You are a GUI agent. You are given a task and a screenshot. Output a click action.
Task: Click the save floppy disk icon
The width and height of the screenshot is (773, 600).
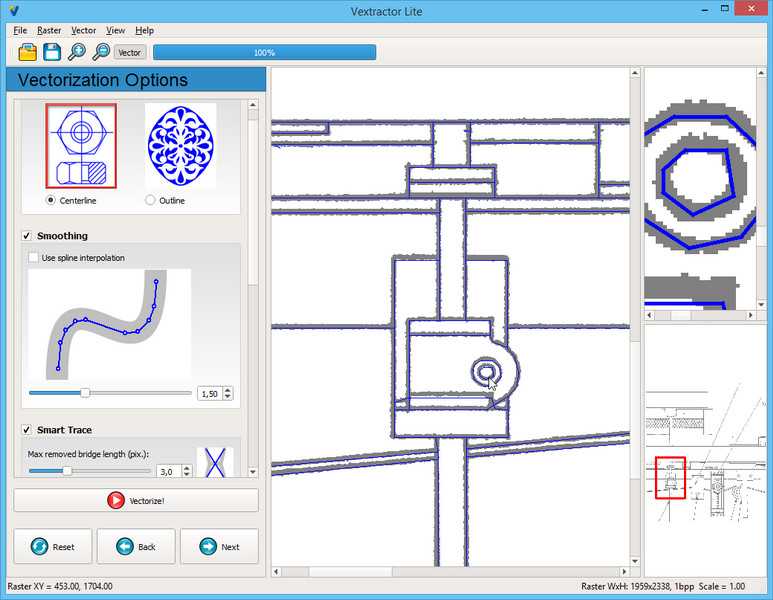[x=52, y=52]
